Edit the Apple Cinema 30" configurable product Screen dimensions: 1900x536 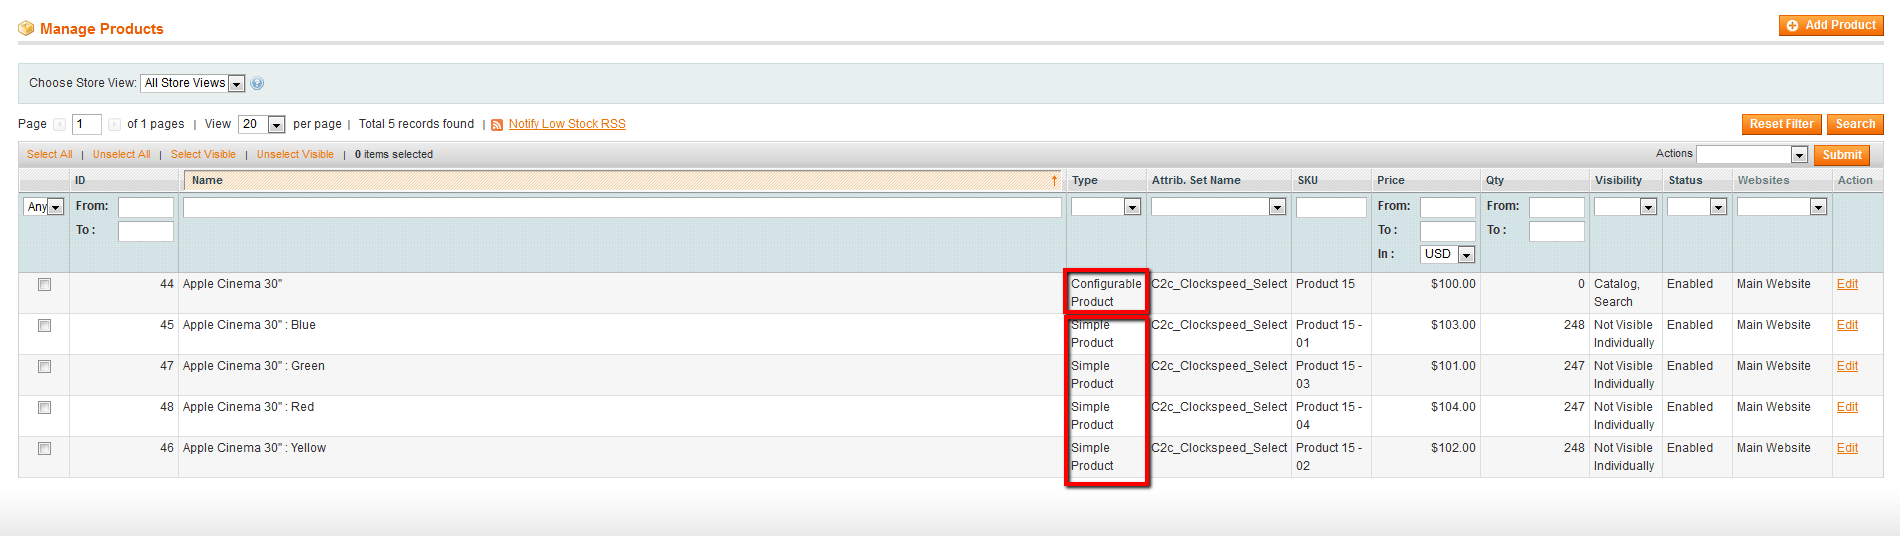(1847, 285)
